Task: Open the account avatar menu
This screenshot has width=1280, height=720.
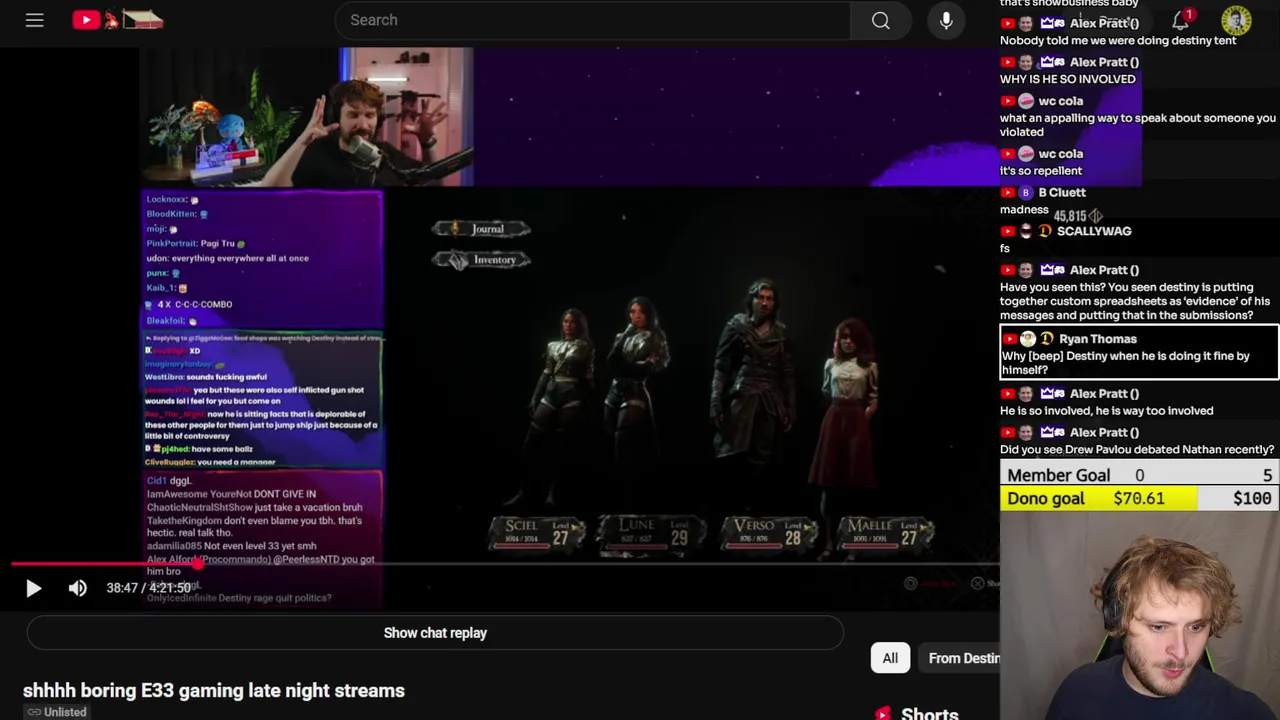Action: [x=1236, y=20]
